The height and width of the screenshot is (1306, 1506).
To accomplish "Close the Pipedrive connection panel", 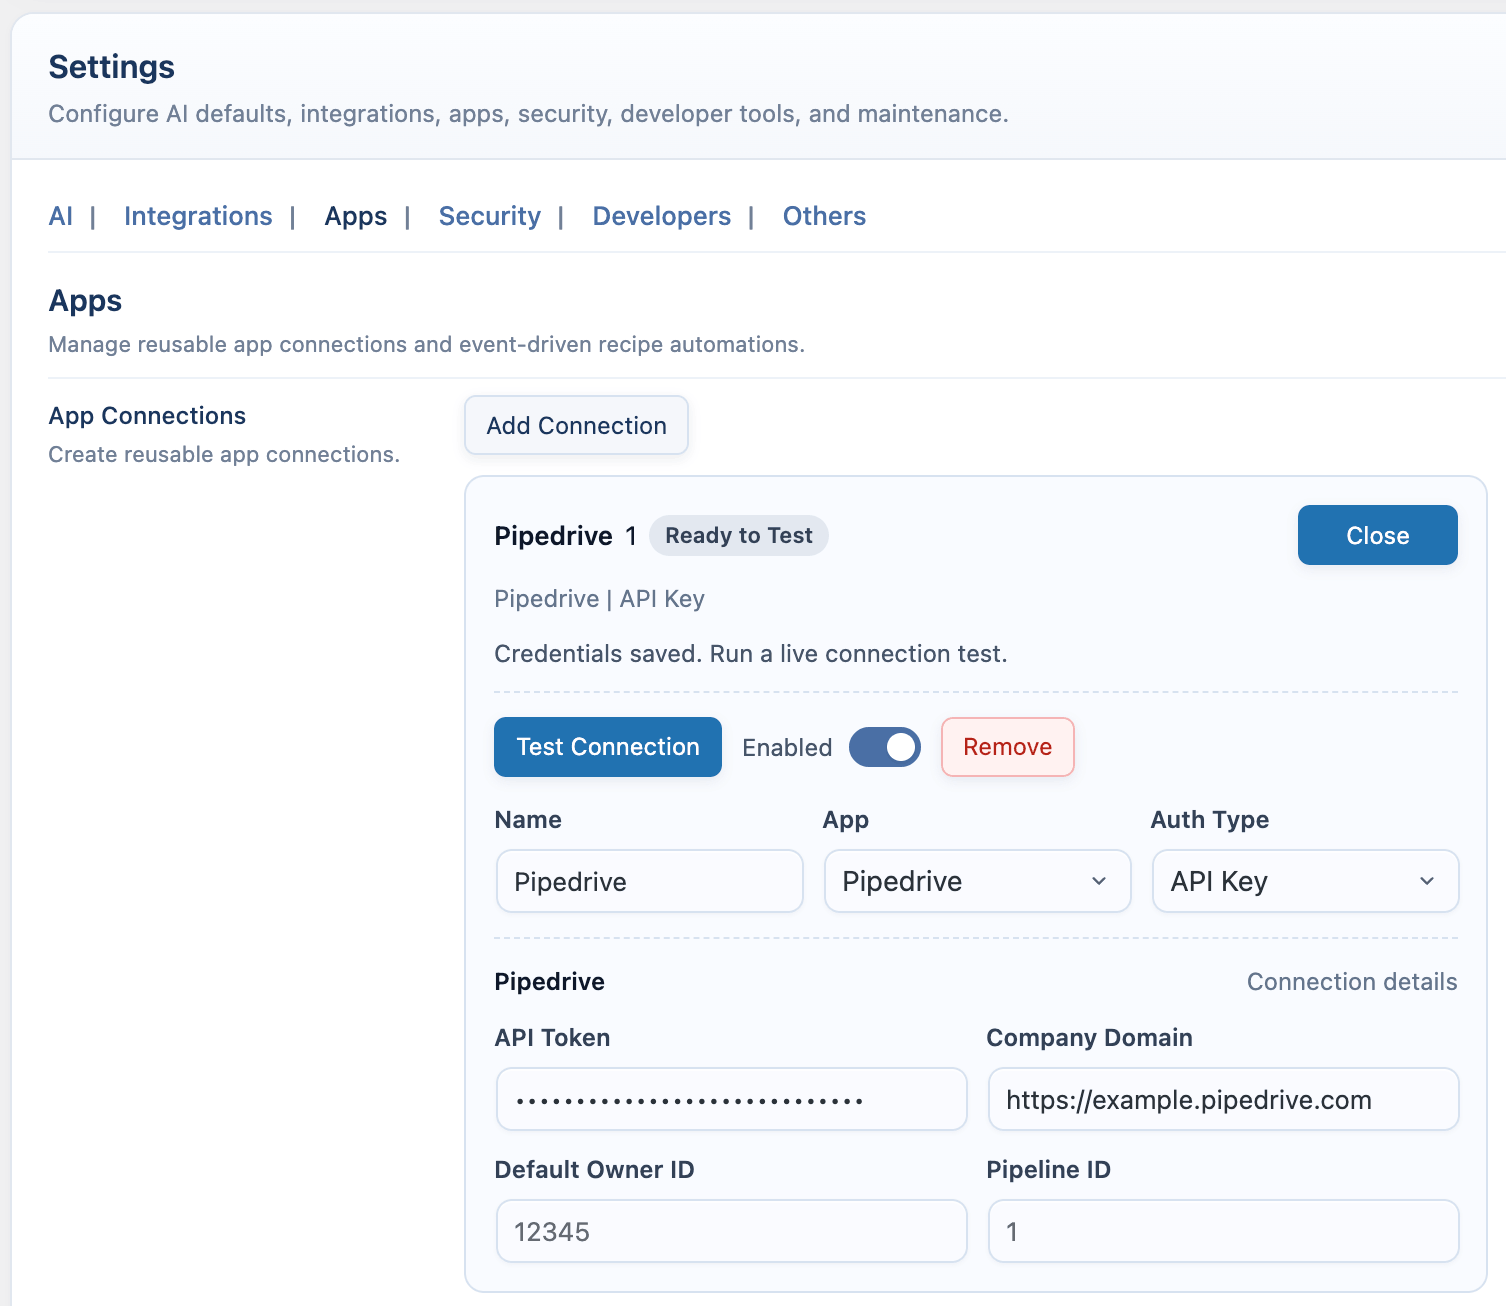I will 1377,535.
